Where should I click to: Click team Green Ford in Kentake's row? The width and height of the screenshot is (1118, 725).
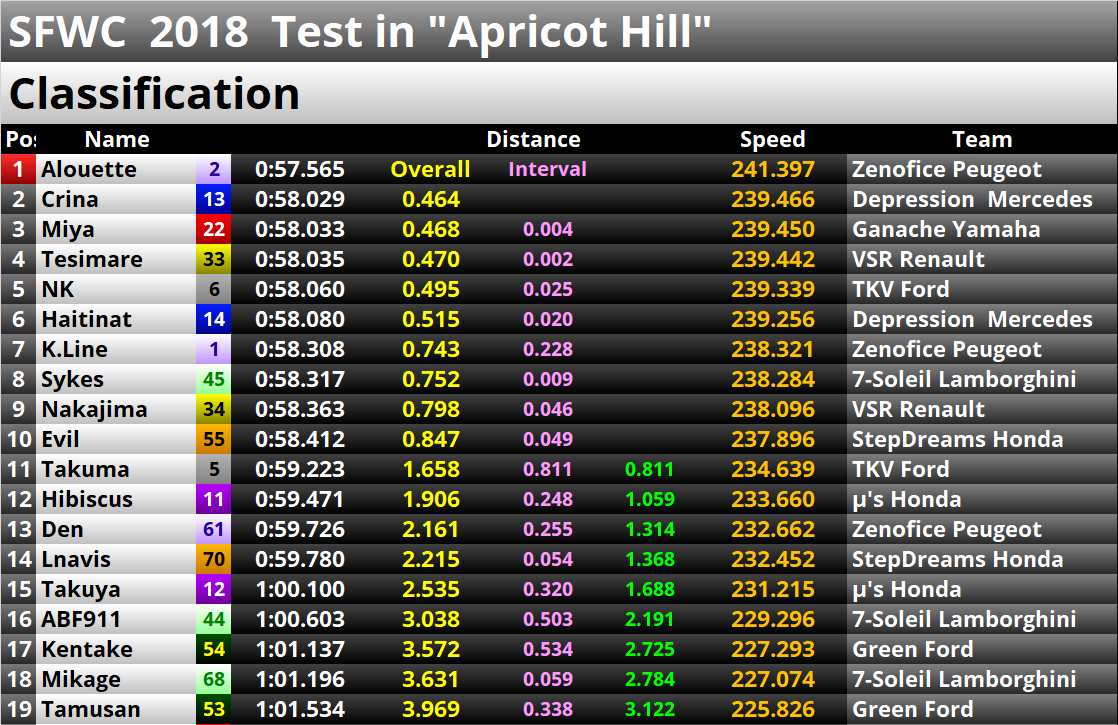(x=913, y=649)
